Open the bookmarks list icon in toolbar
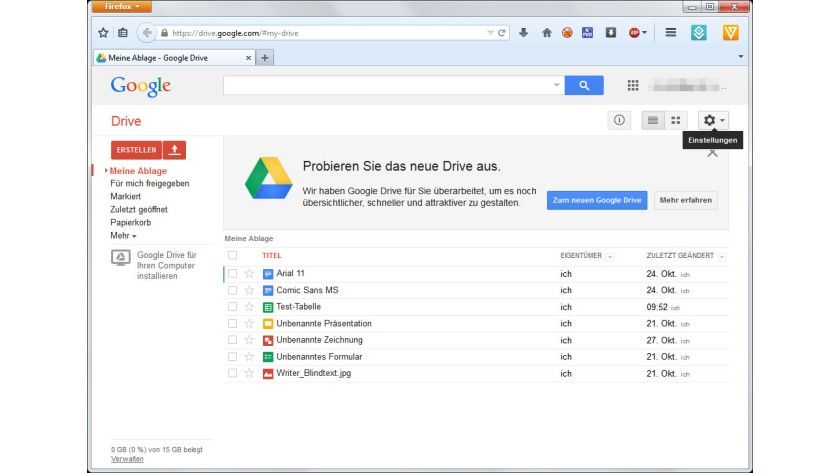This screenshot has height=473, width=840. tap(123, 33)
